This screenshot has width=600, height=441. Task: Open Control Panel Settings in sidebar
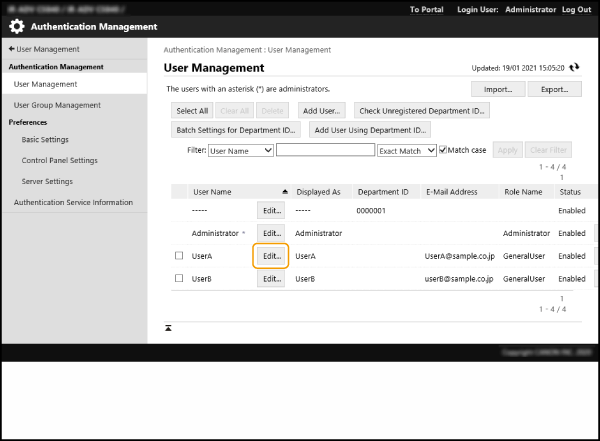59,160
